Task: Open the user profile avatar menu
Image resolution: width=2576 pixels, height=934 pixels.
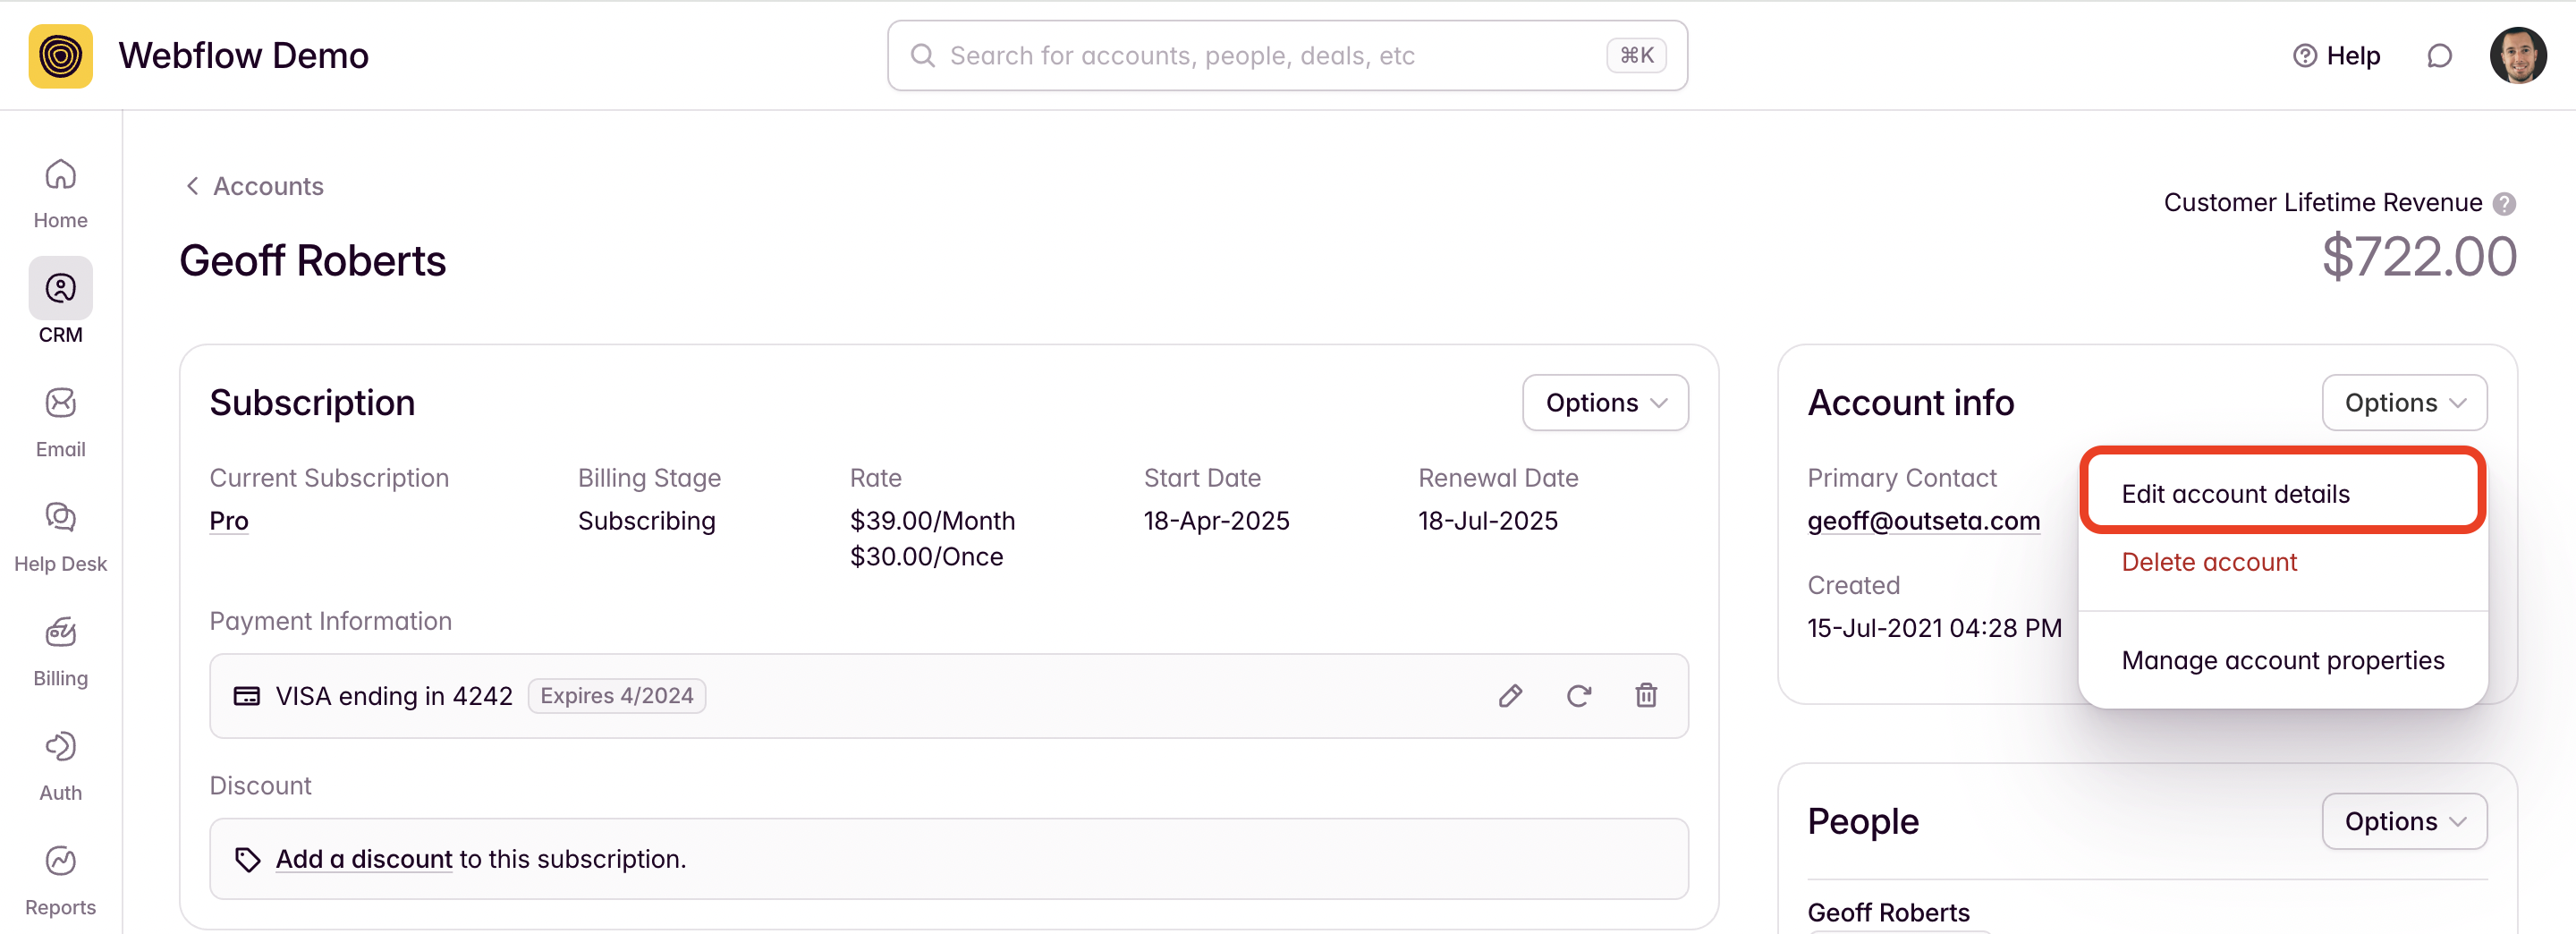Action: pos(2518,56)
